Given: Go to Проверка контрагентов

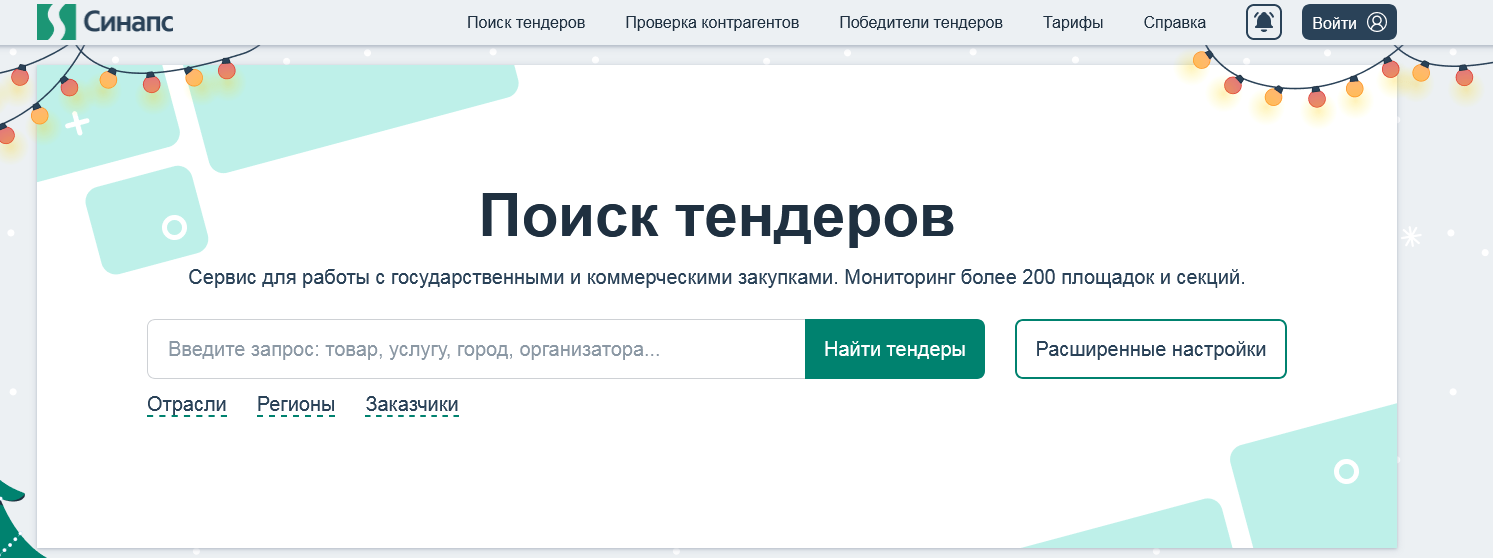Looking at the screenshot, I should point(712,23).
